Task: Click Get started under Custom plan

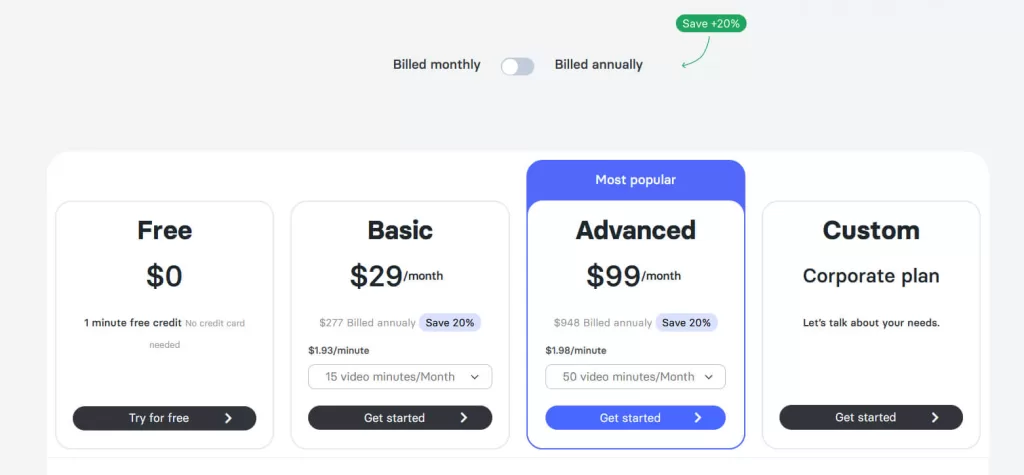Action: [x=871, y=418]
